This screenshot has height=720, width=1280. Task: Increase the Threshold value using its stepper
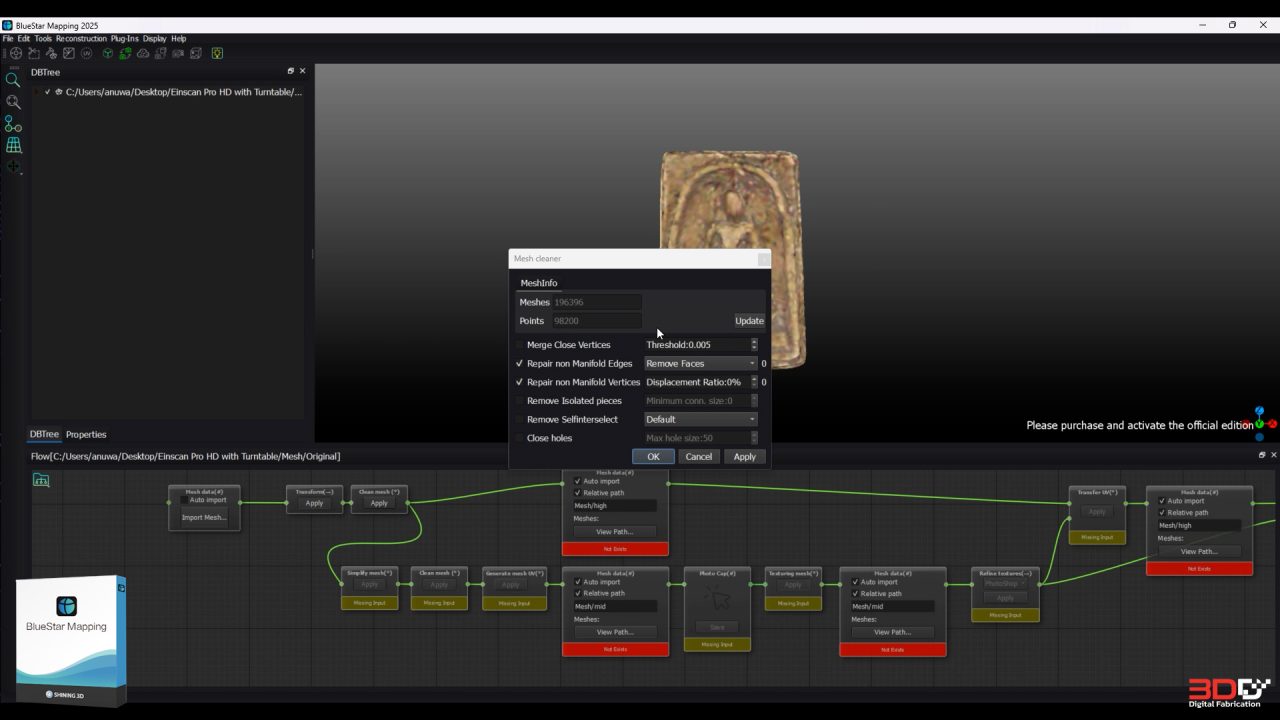point(754,341)
